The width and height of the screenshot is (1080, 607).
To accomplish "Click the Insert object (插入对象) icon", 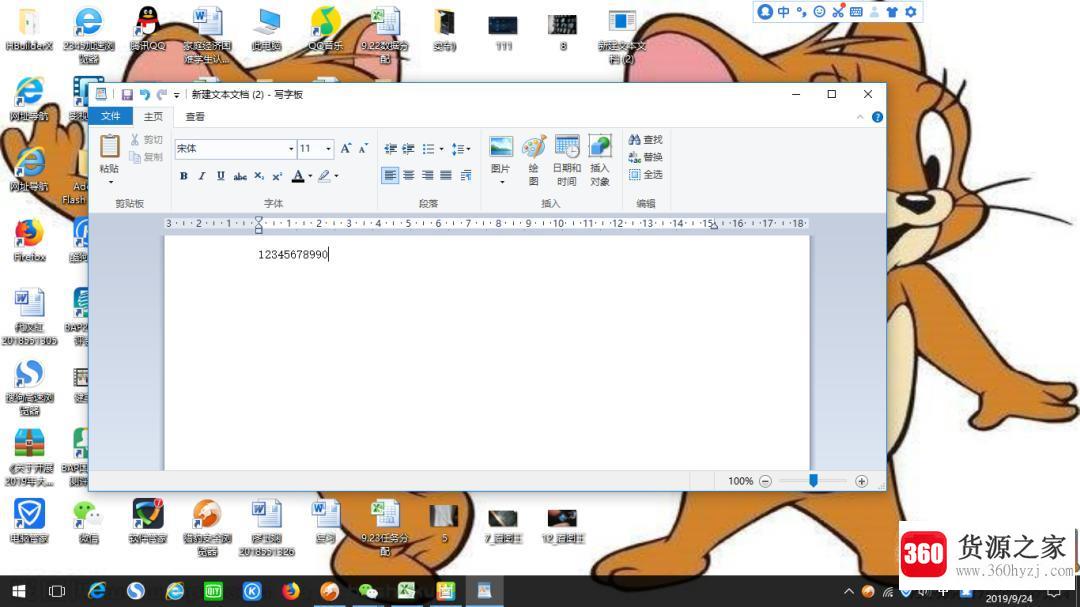I will tap(600, 147).
